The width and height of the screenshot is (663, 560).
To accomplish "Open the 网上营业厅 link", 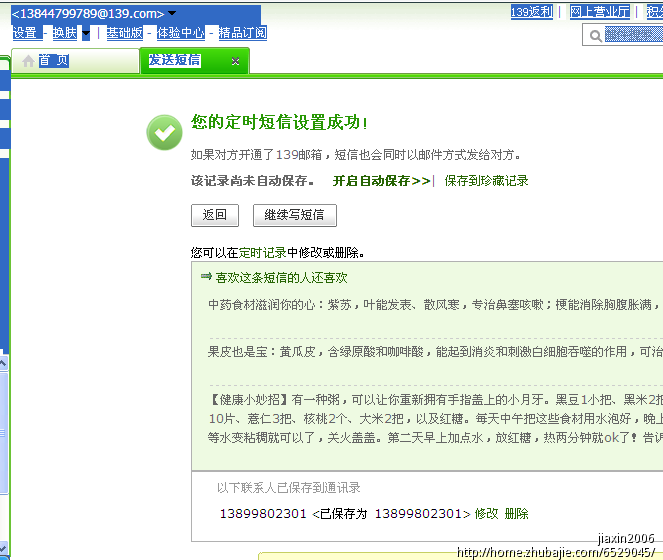I will pyautogui.click(x=600, y=11).
